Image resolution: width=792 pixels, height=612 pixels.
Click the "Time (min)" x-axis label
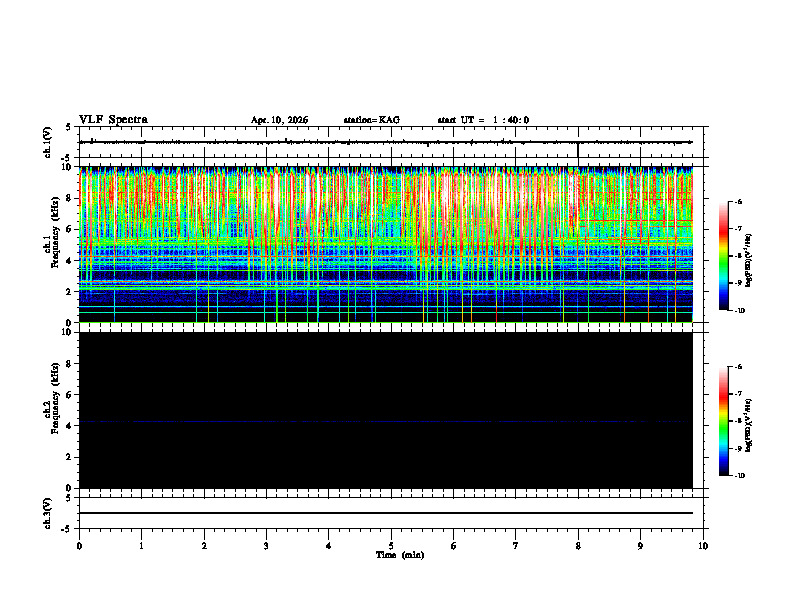pyautogui.click(x=400, y=555)
